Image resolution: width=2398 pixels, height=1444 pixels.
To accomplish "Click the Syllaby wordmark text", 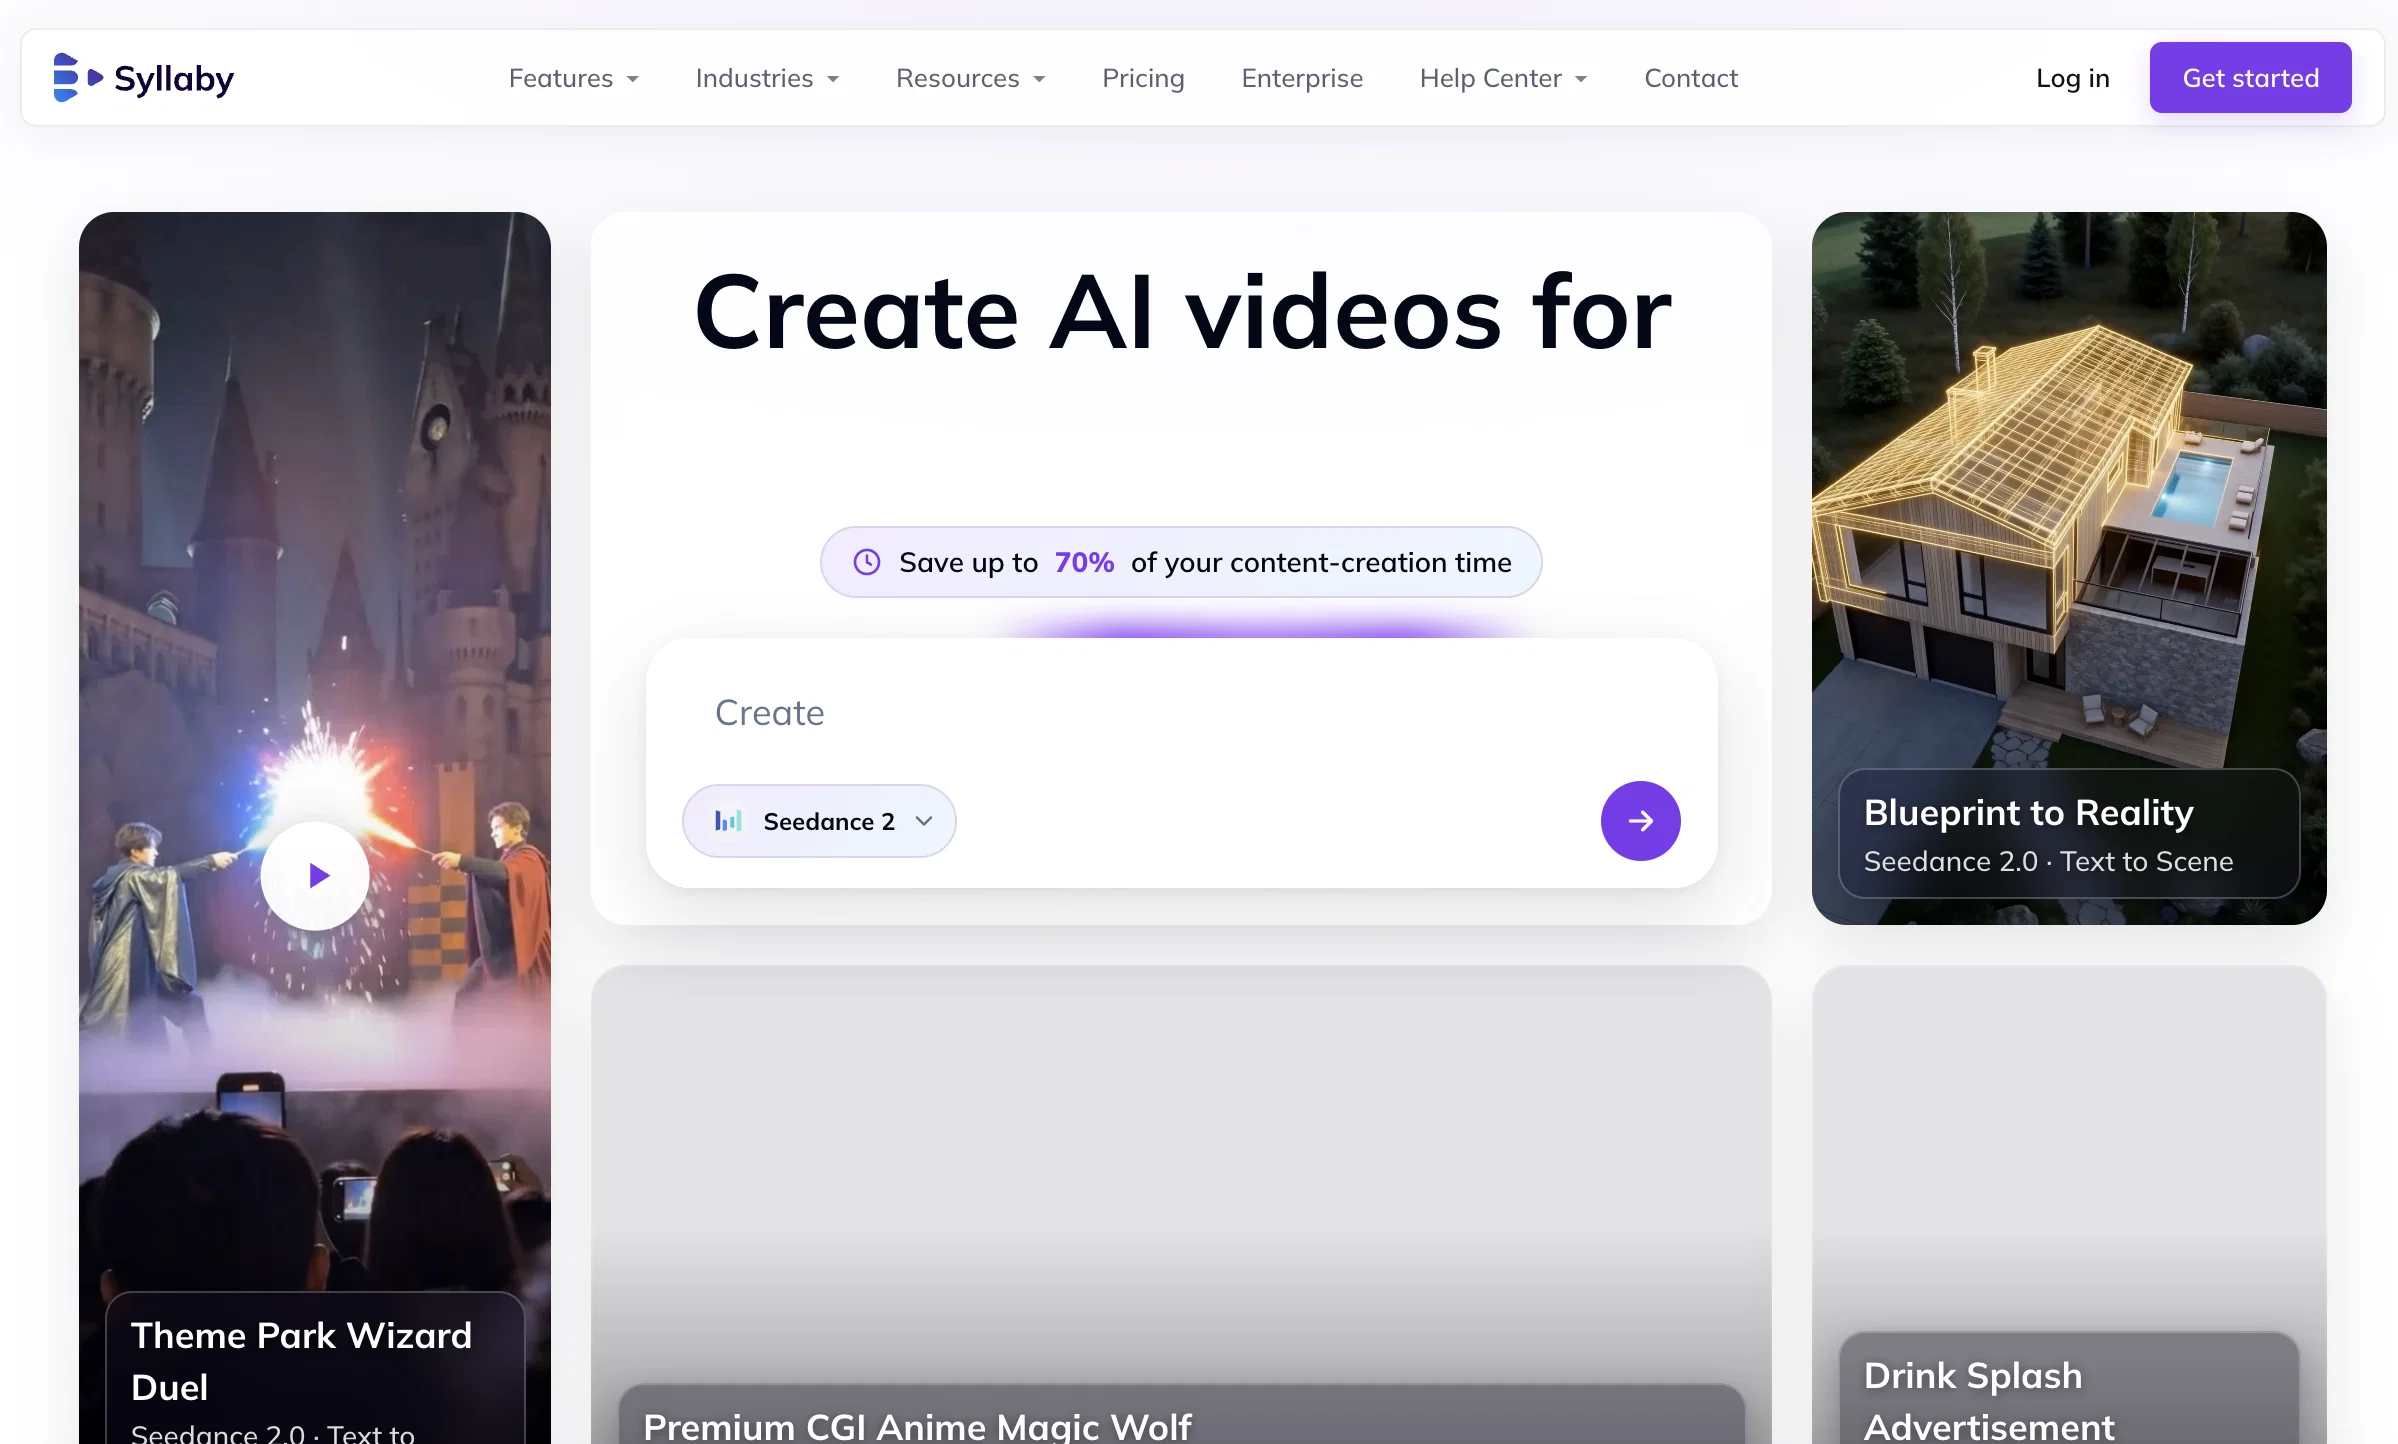I will (174, 78).
